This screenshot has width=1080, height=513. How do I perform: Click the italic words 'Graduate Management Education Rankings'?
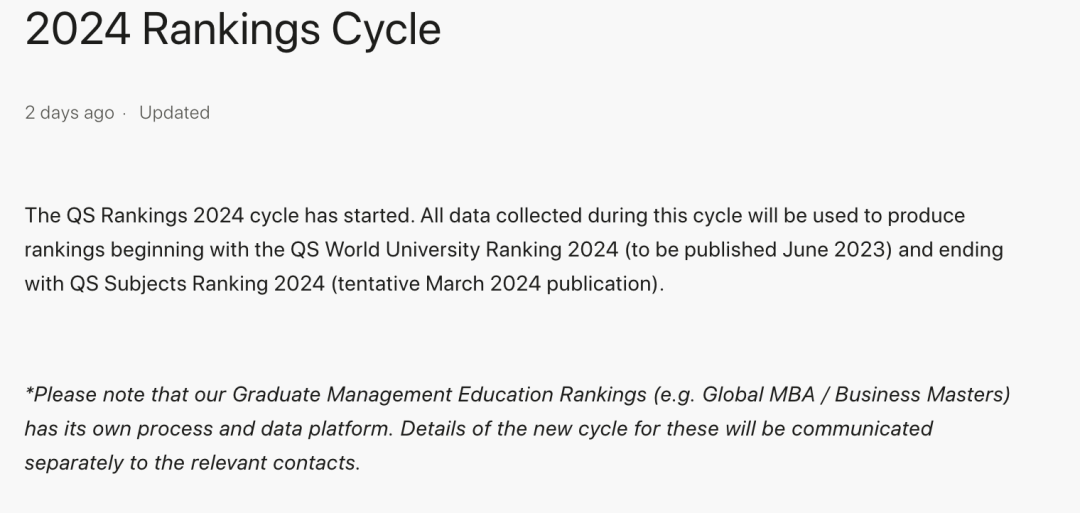pos(439,395)
